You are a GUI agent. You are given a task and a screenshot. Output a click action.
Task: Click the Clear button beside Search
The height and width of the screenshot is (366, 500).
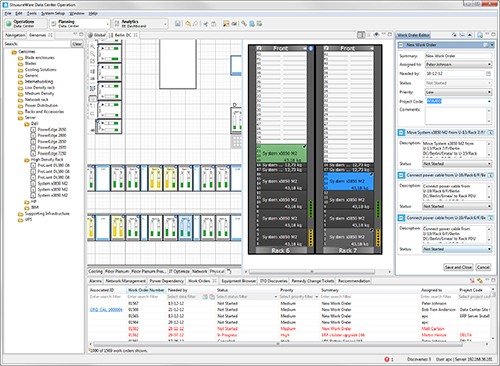click(77, 44)
